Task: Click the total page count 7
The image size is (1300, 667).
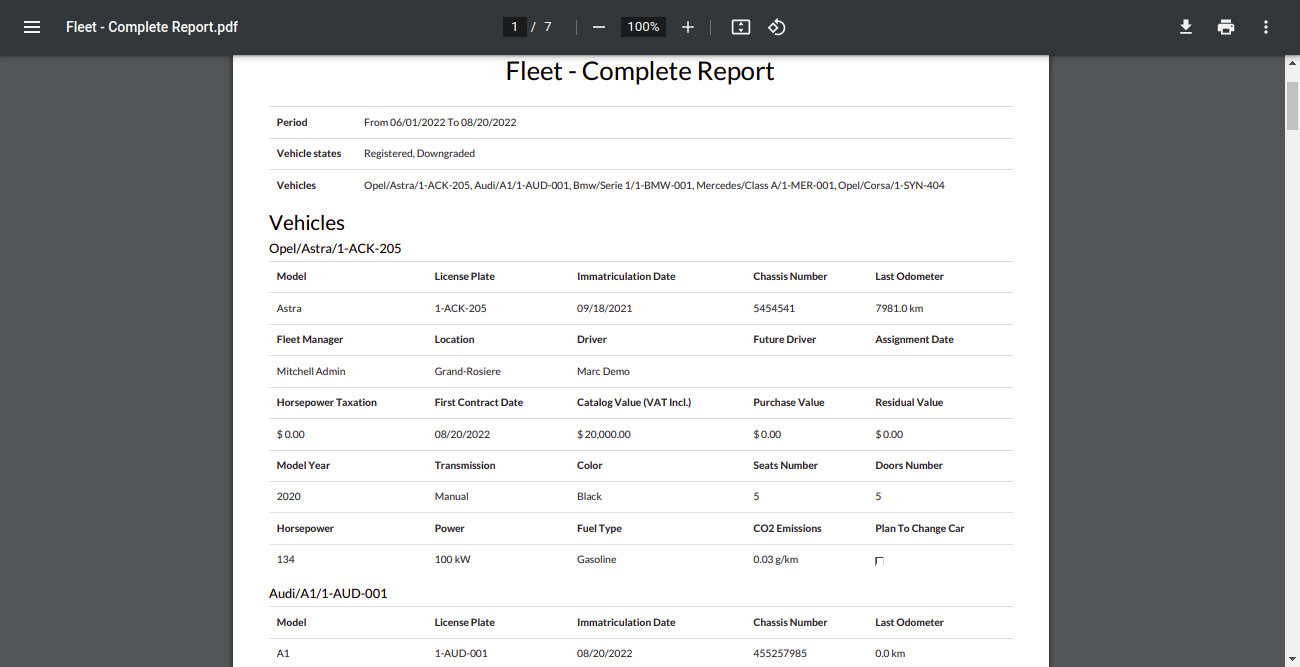Action: pos(548,27)
